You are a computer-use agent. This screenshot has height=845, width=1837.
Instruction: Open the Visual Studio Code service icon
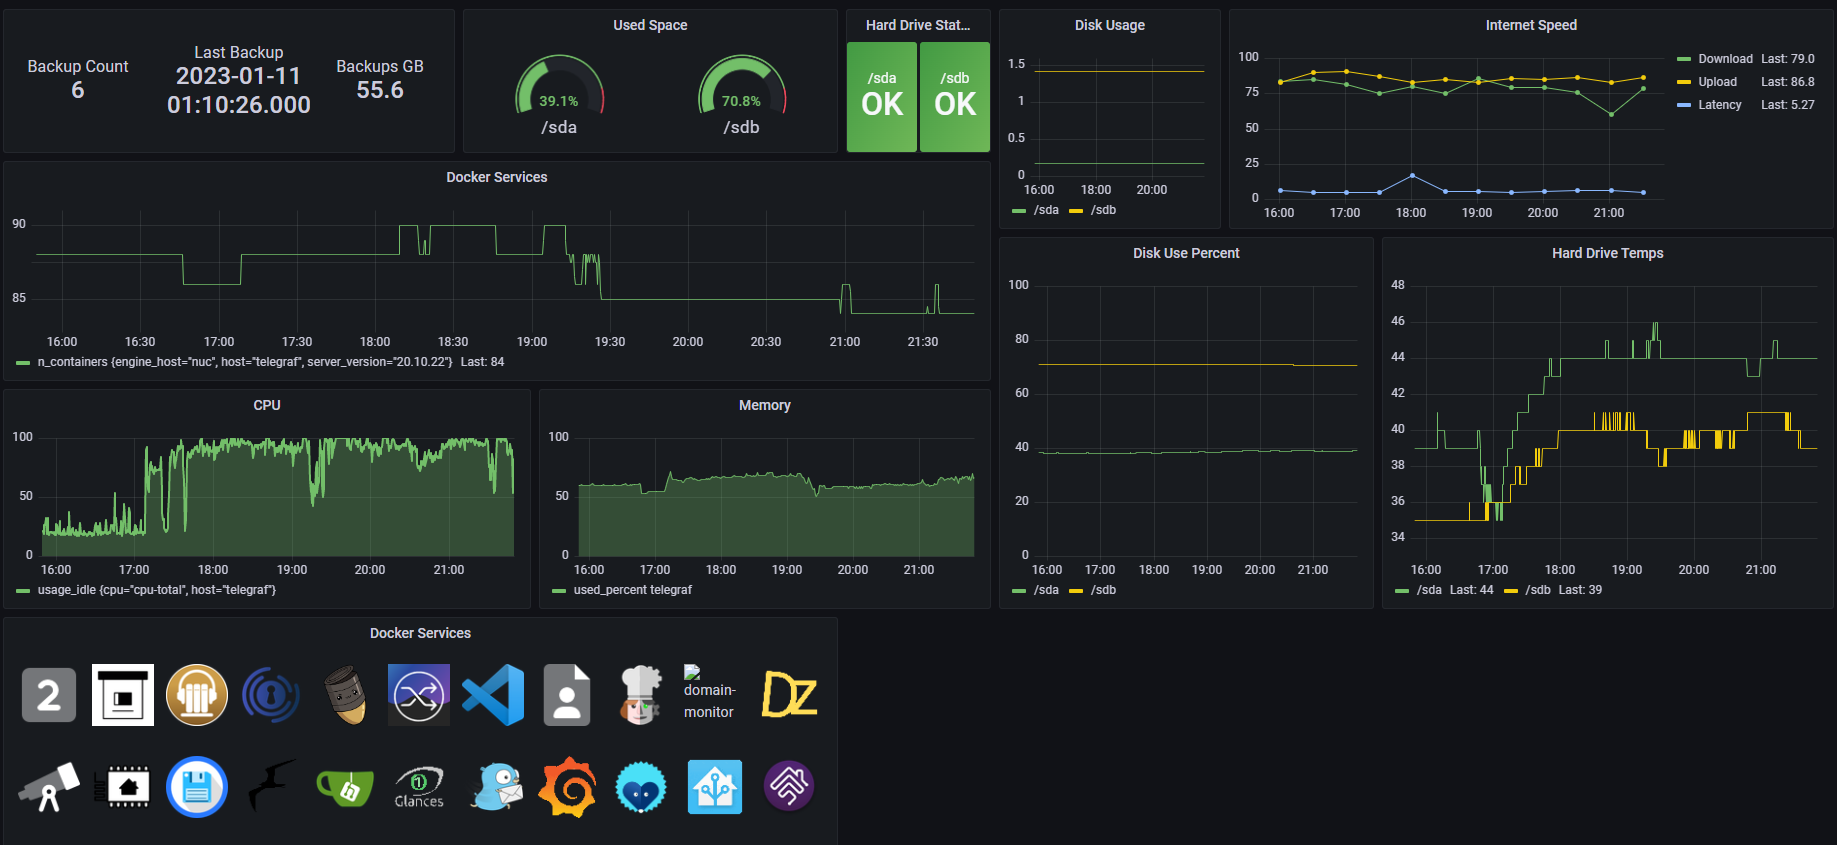coord(493,695)
